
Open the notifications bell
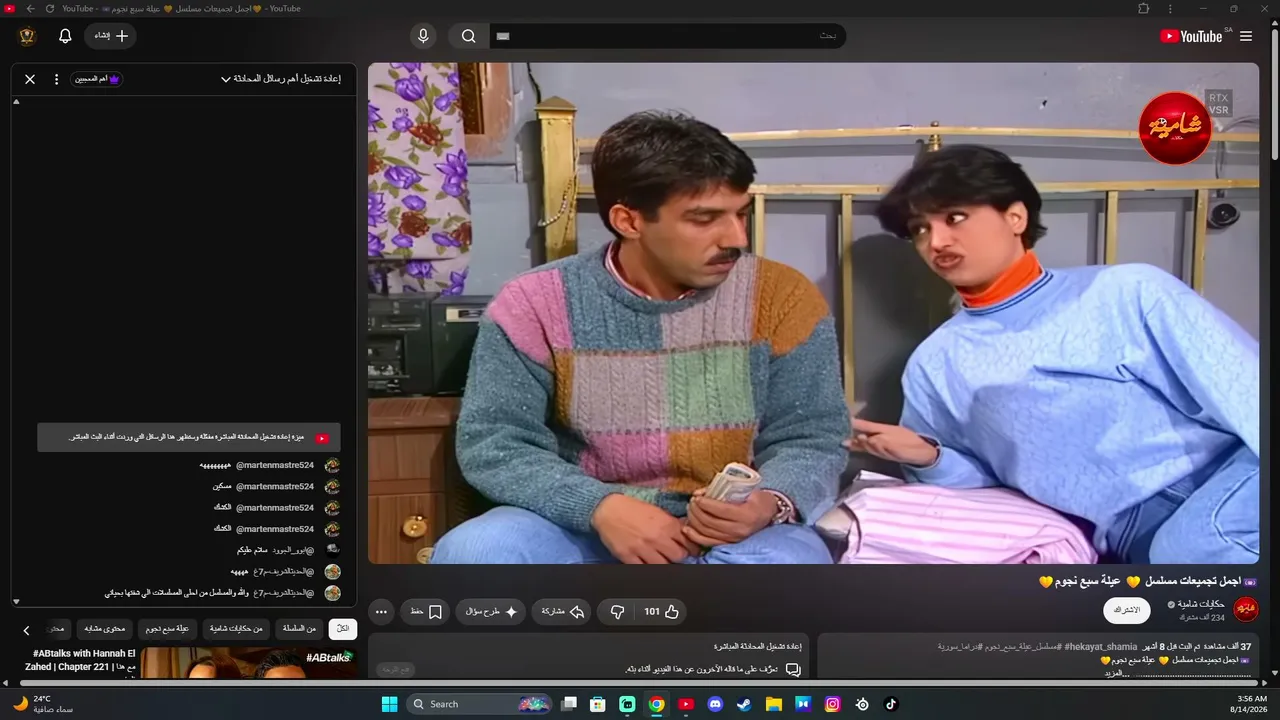pyautogui.click(x=65, y=36)
